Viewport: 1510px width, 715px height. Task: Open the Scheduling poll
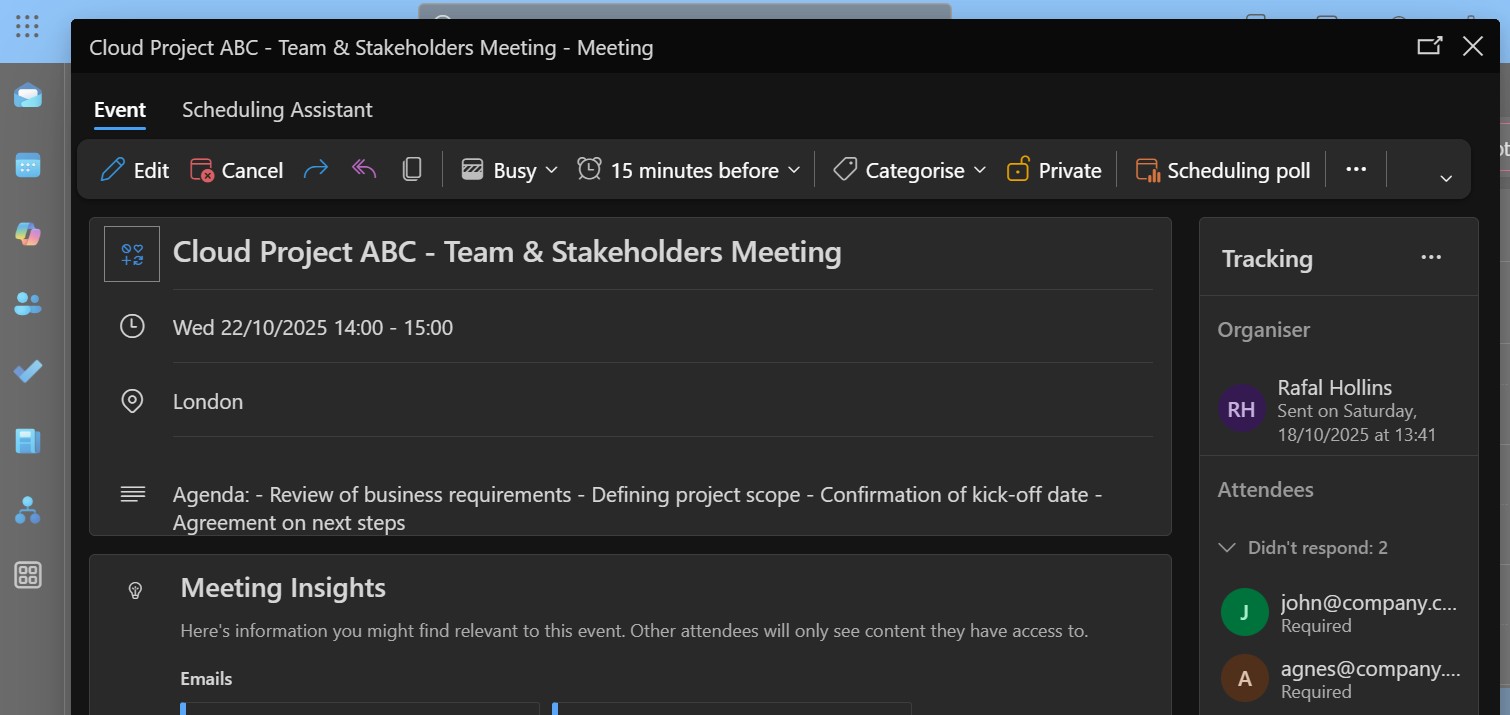[1223, 170]
